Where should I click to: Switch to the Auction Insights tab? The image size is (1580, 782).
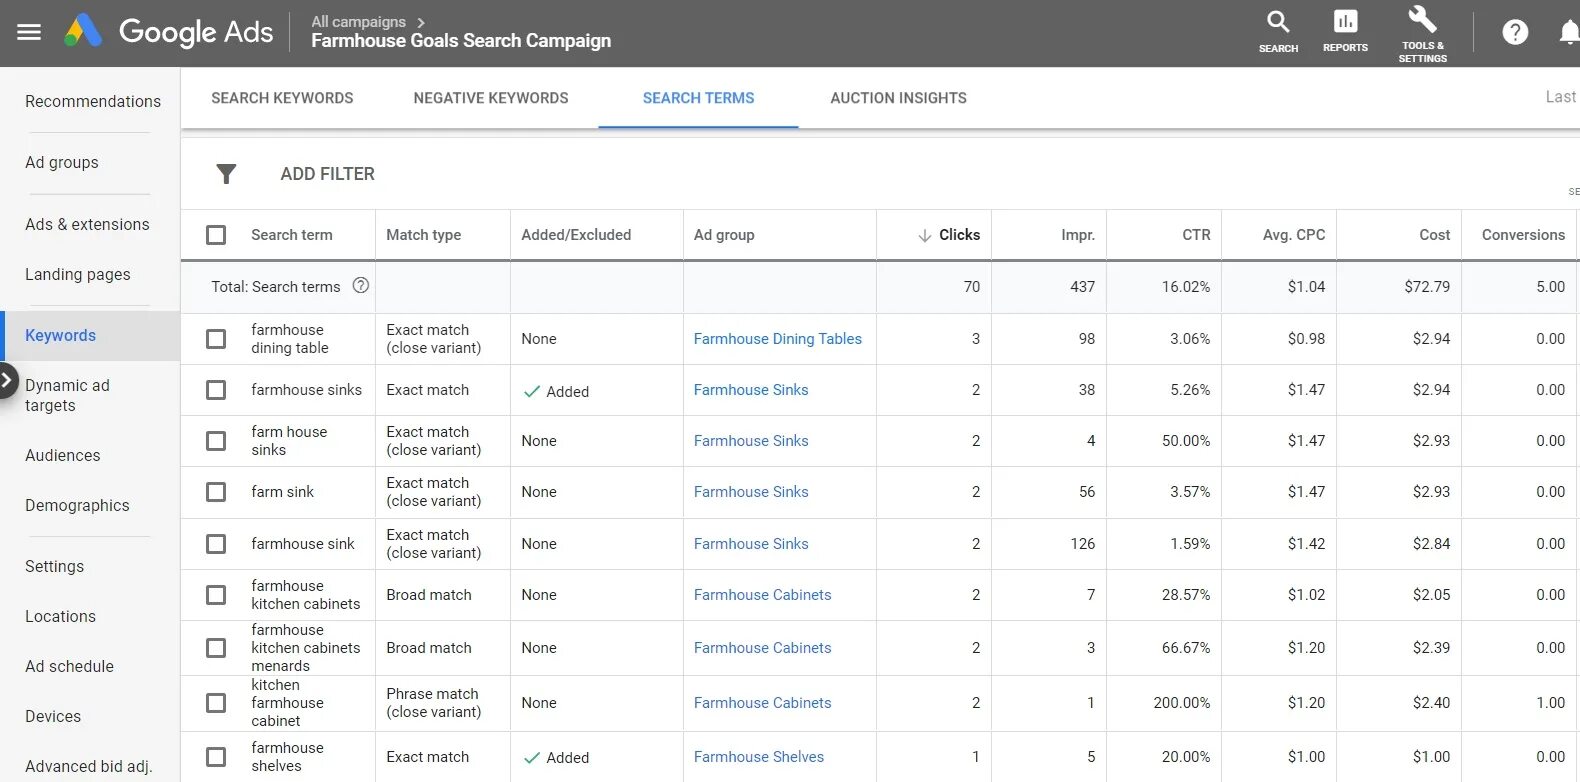point(898,98)
